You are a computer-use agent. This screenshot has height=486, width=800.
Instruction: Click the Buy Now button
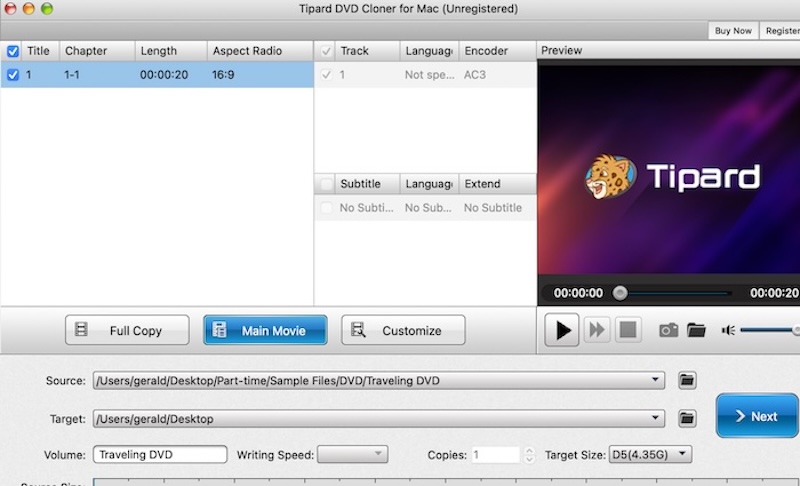[x=733, y=31]
